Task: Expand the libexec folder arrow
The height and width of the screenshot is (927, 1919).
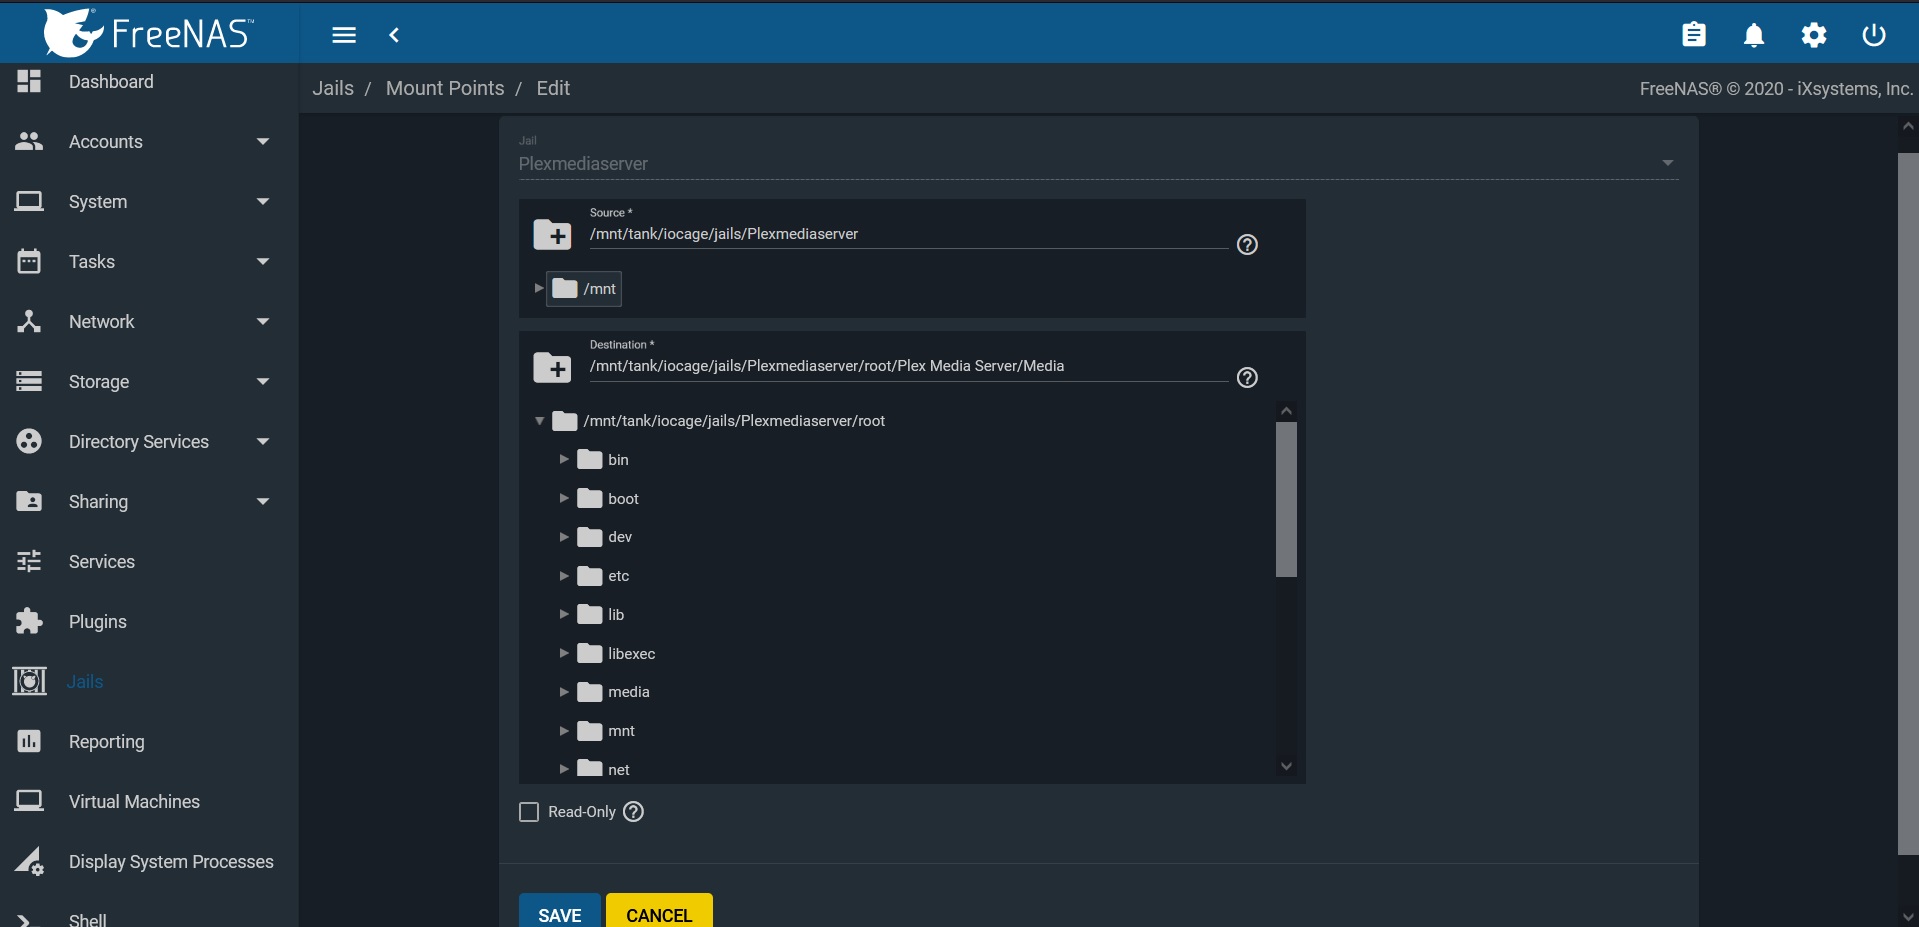Action: click(x=564, y=653)
